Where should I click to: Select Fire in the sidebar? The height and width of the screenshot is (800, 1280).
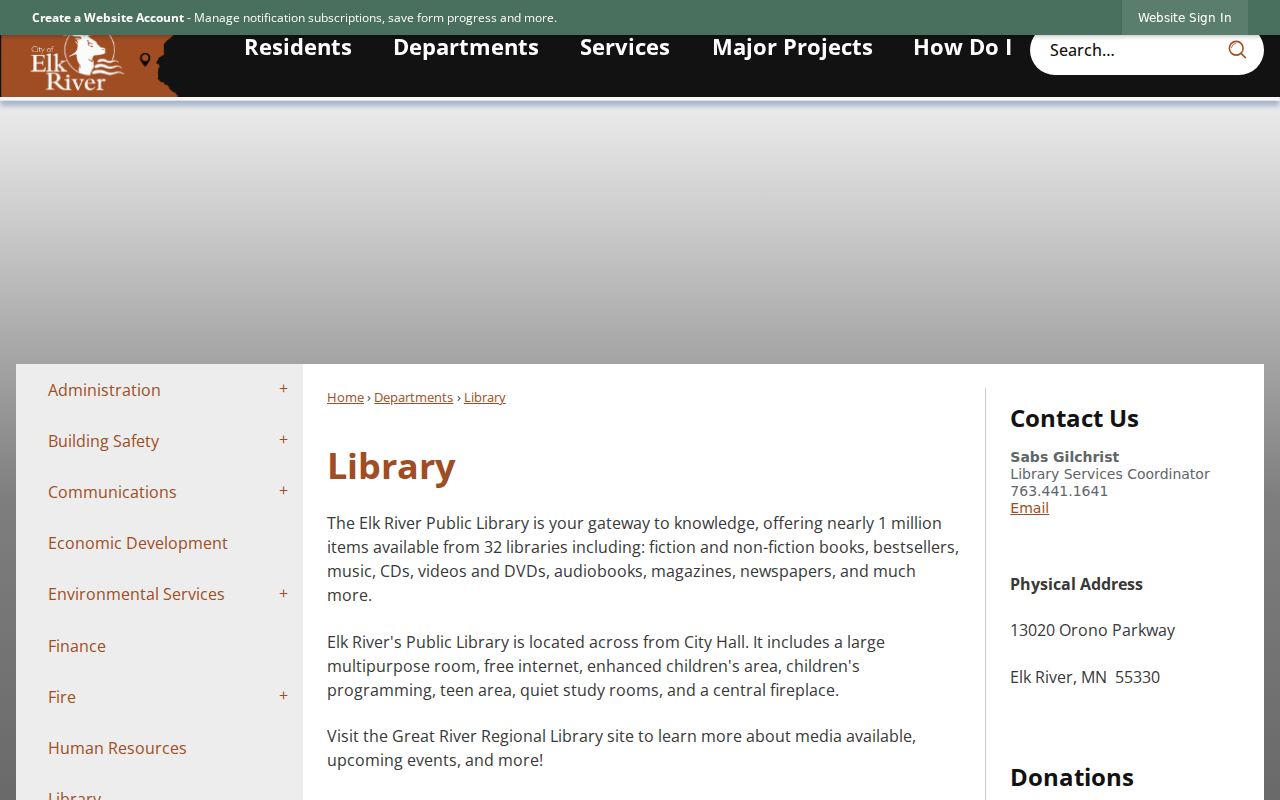click(x=62, y=697)
